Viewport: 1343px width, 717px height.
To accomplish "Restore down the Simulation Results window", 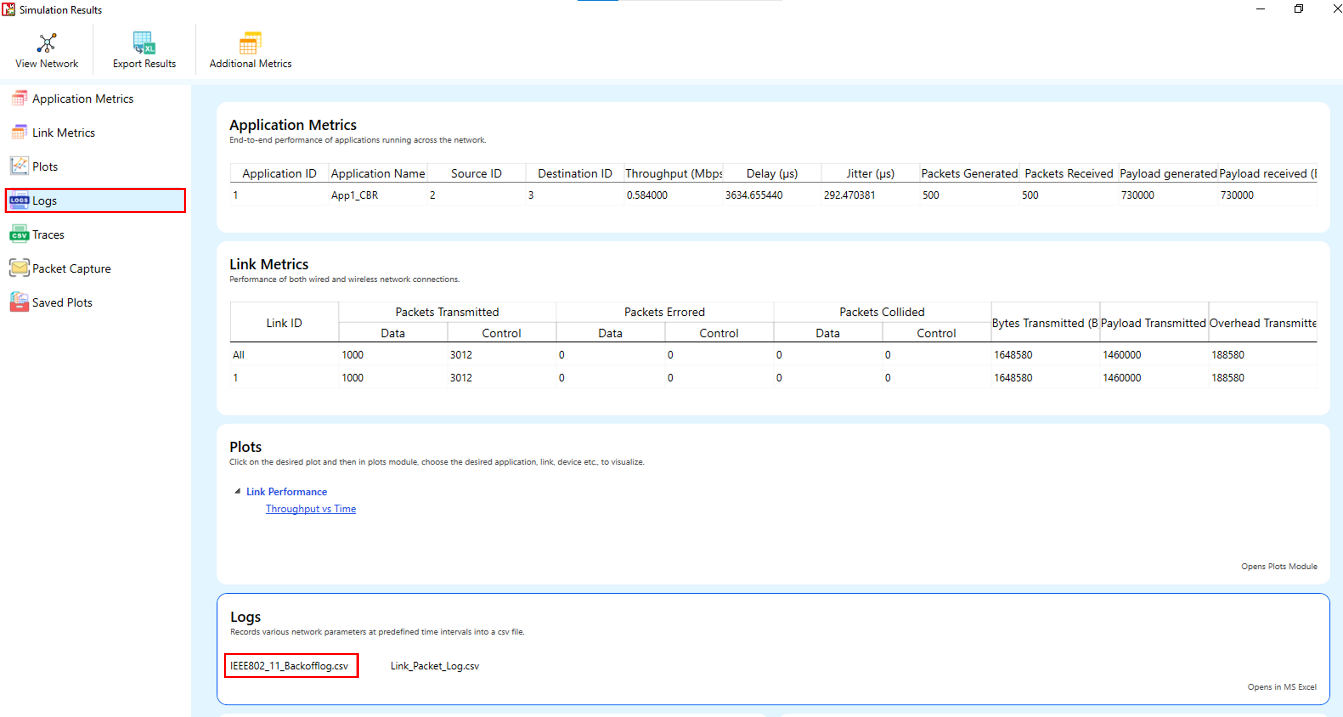I will point(1298,9).
